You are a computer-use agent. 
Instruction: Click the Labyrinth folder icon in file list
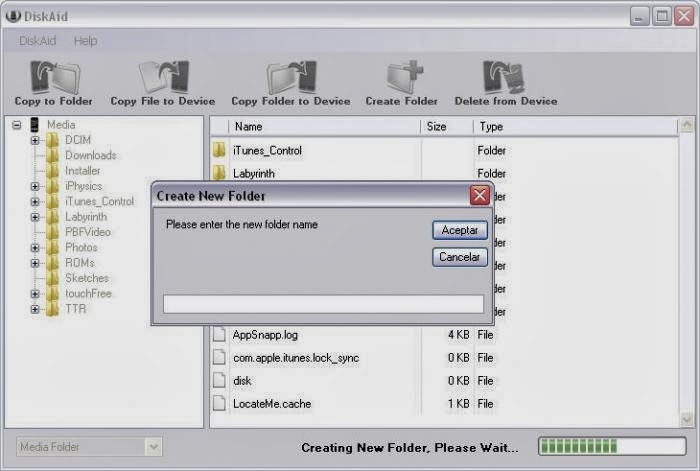coord(219,172)
